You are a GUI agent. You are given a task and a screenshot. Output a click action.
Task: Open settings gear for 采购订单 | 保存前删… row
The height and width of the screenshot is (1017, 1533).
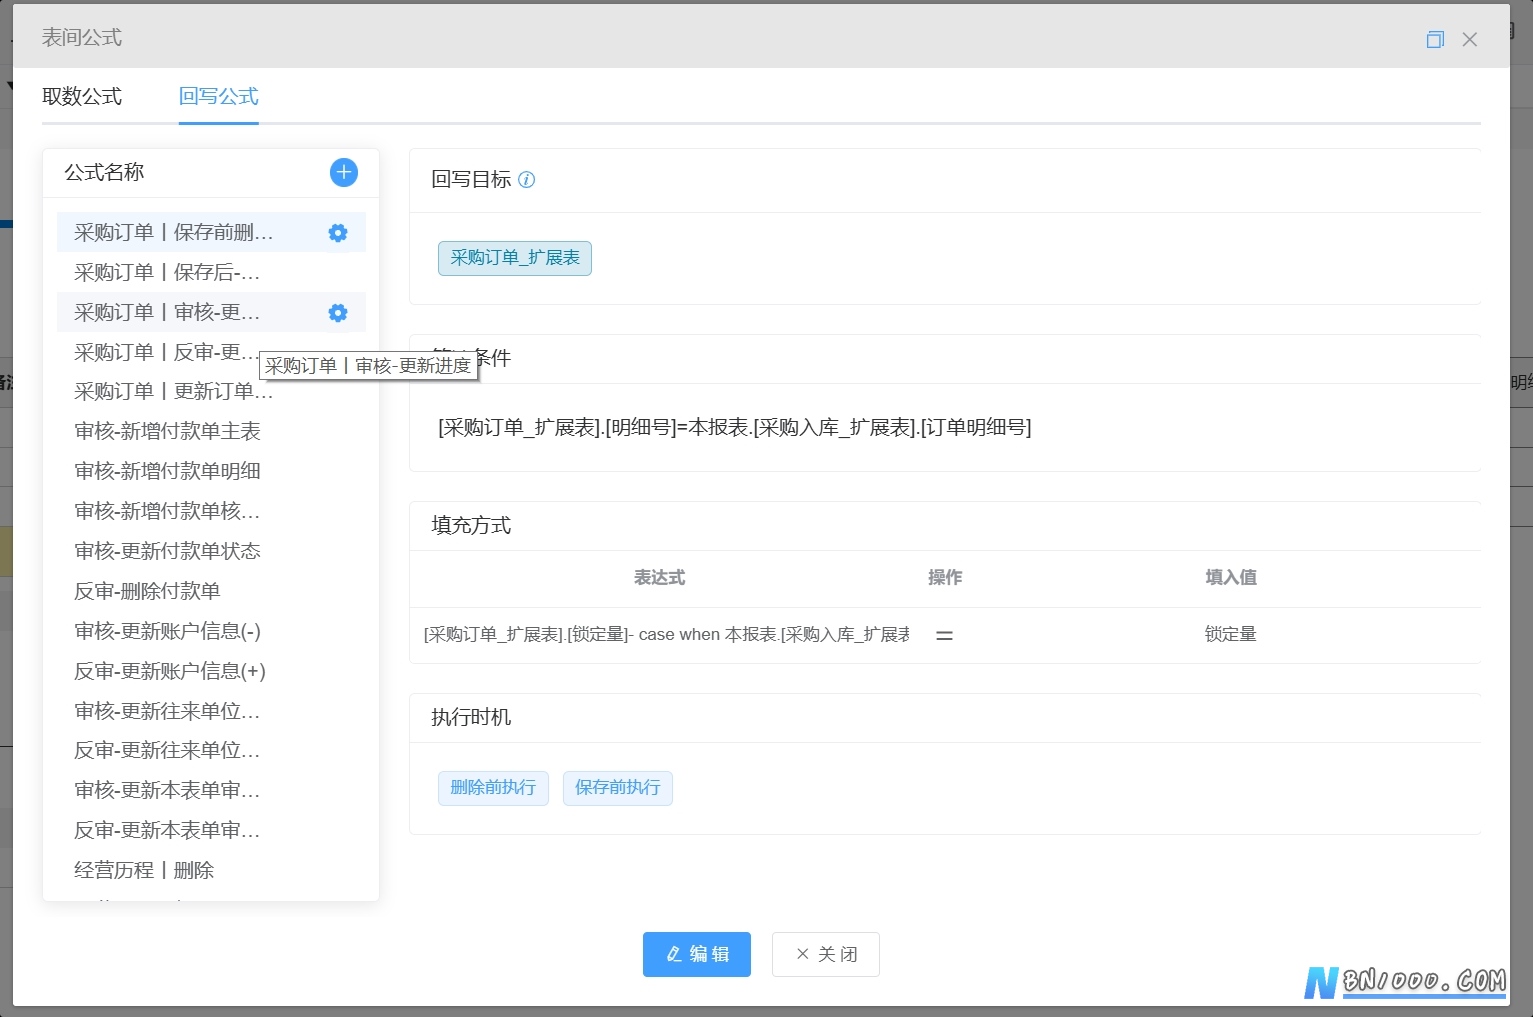(x=338, y=233)
